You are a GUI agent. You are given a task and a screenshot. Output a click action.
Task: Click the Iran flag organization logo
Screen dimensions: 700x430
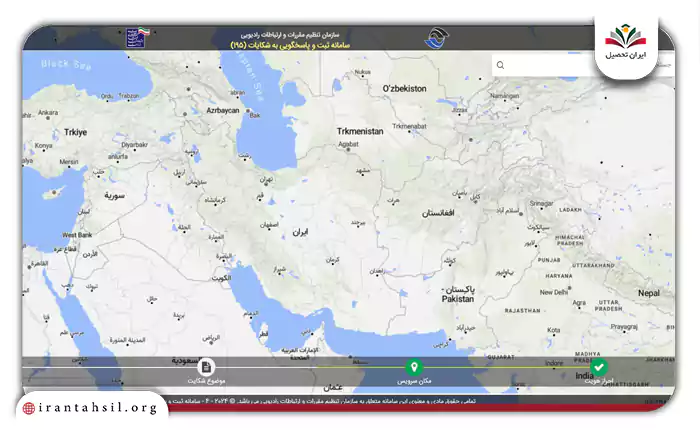point(138,38)
